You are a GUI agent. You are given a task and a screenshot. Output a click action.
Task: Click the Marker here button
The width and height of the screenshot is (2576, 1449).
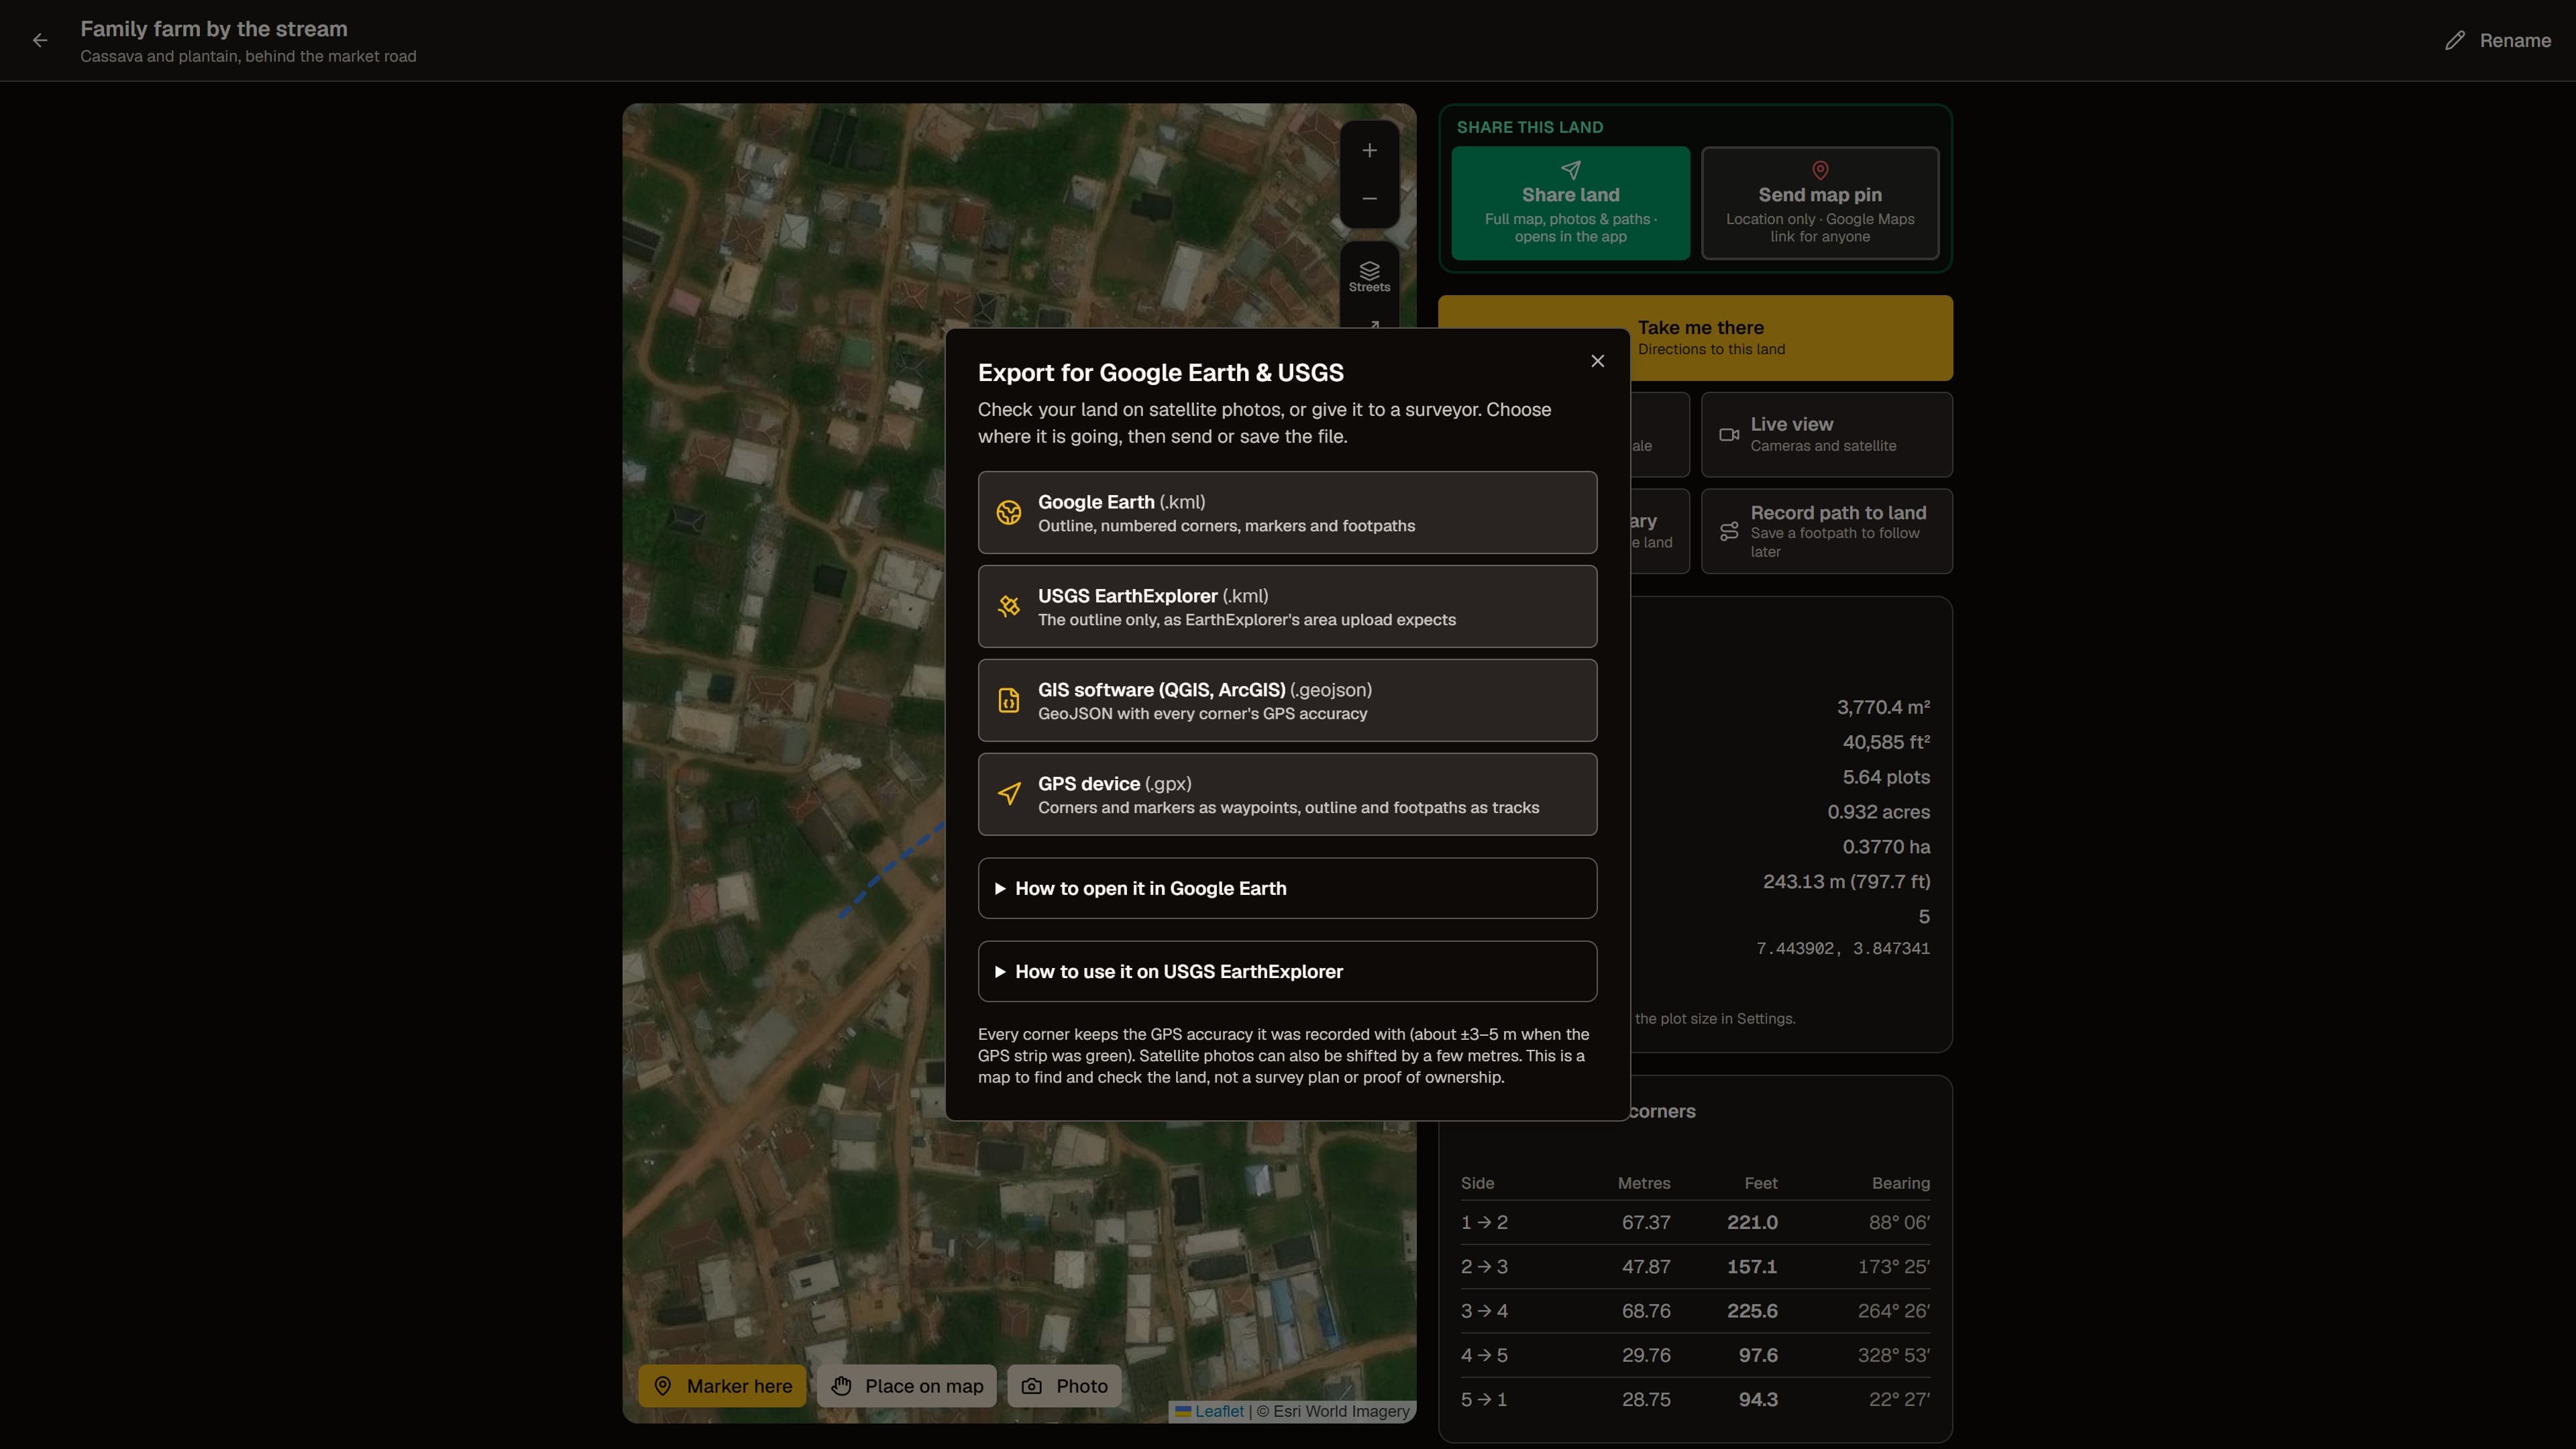[722, 1387]
